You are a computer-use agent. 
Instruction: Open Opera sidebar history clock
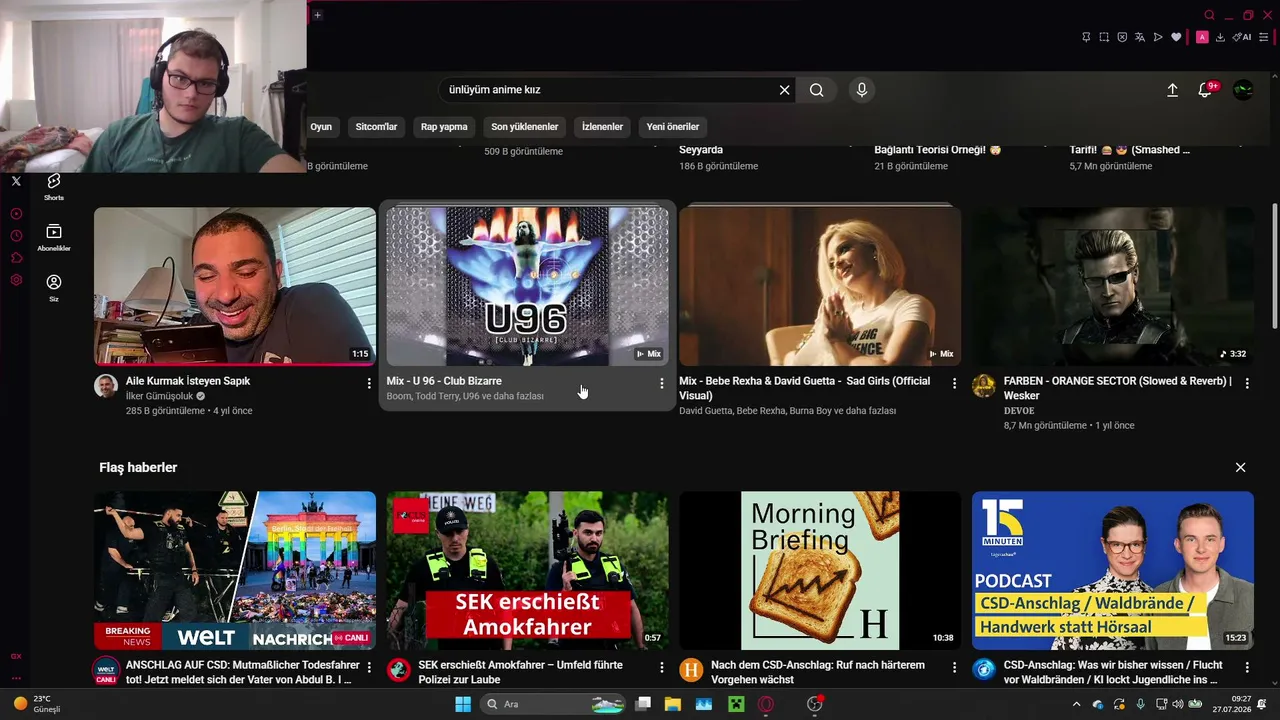(x=16, y=236)
